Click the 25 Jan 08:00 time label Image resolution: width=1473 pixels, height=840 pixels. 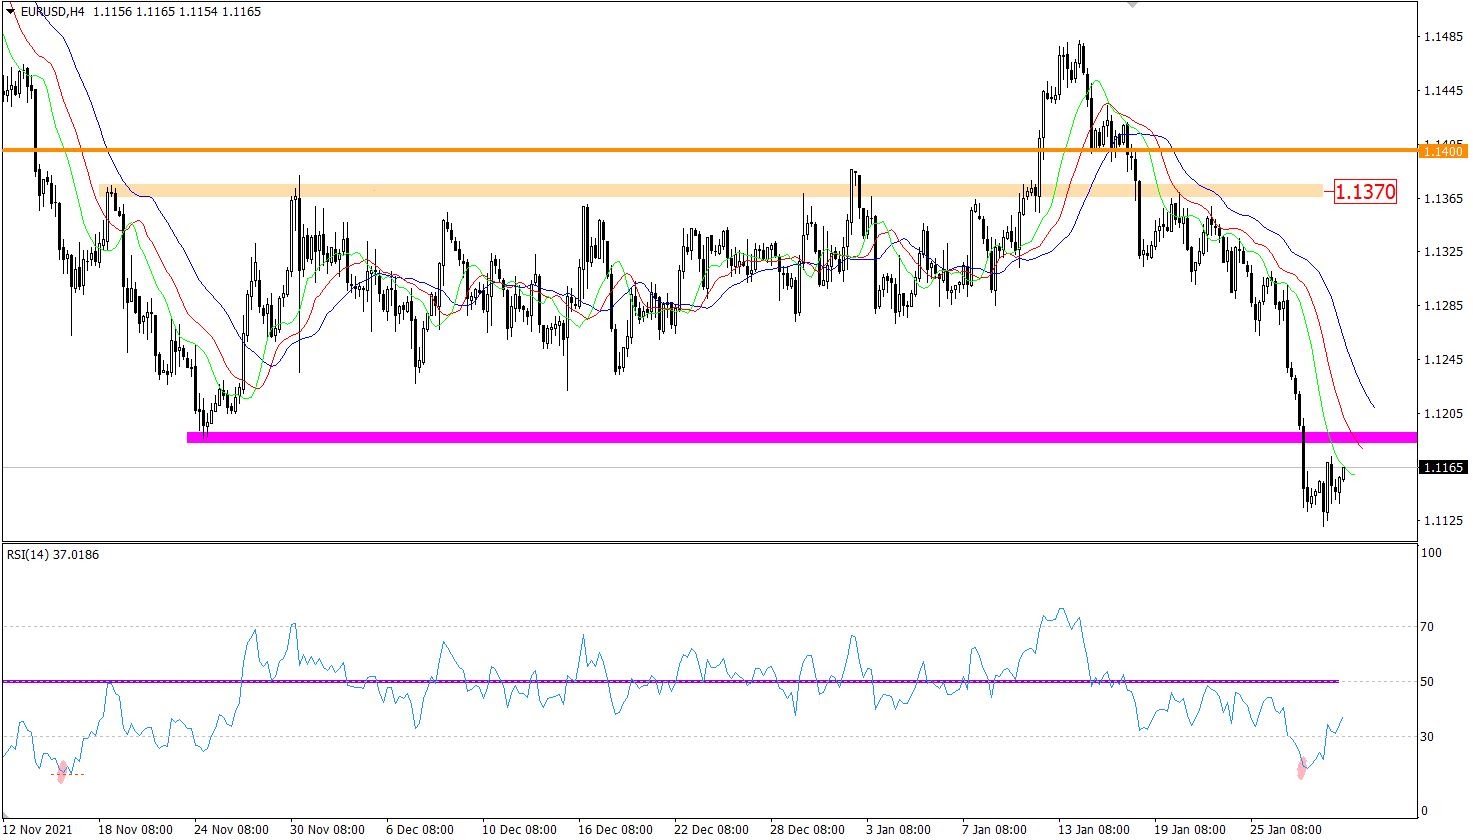[1286, 830]
